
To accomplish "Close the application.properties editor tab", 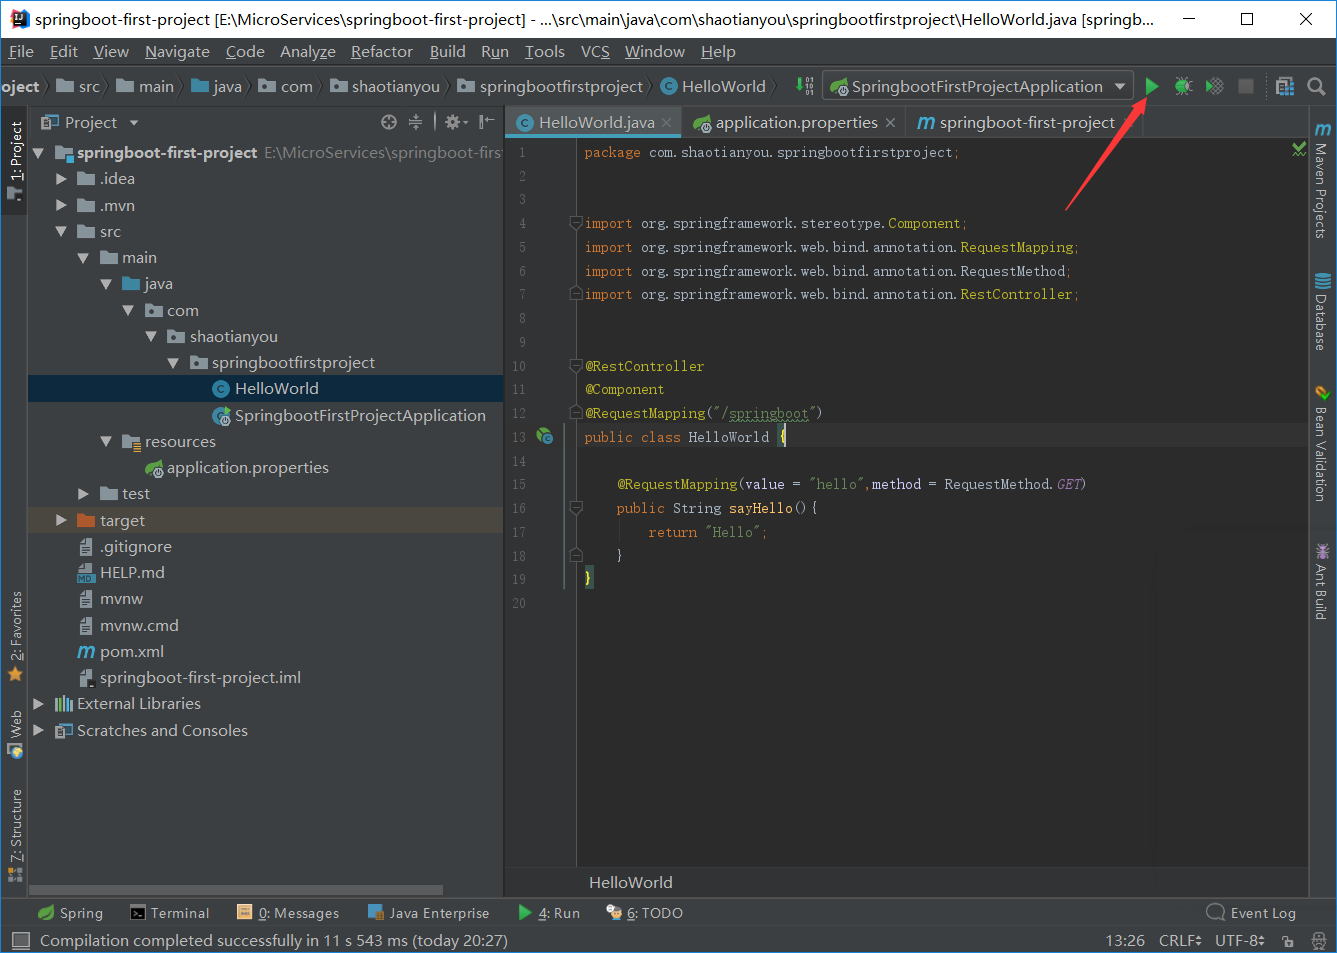I will click(890, 123).
